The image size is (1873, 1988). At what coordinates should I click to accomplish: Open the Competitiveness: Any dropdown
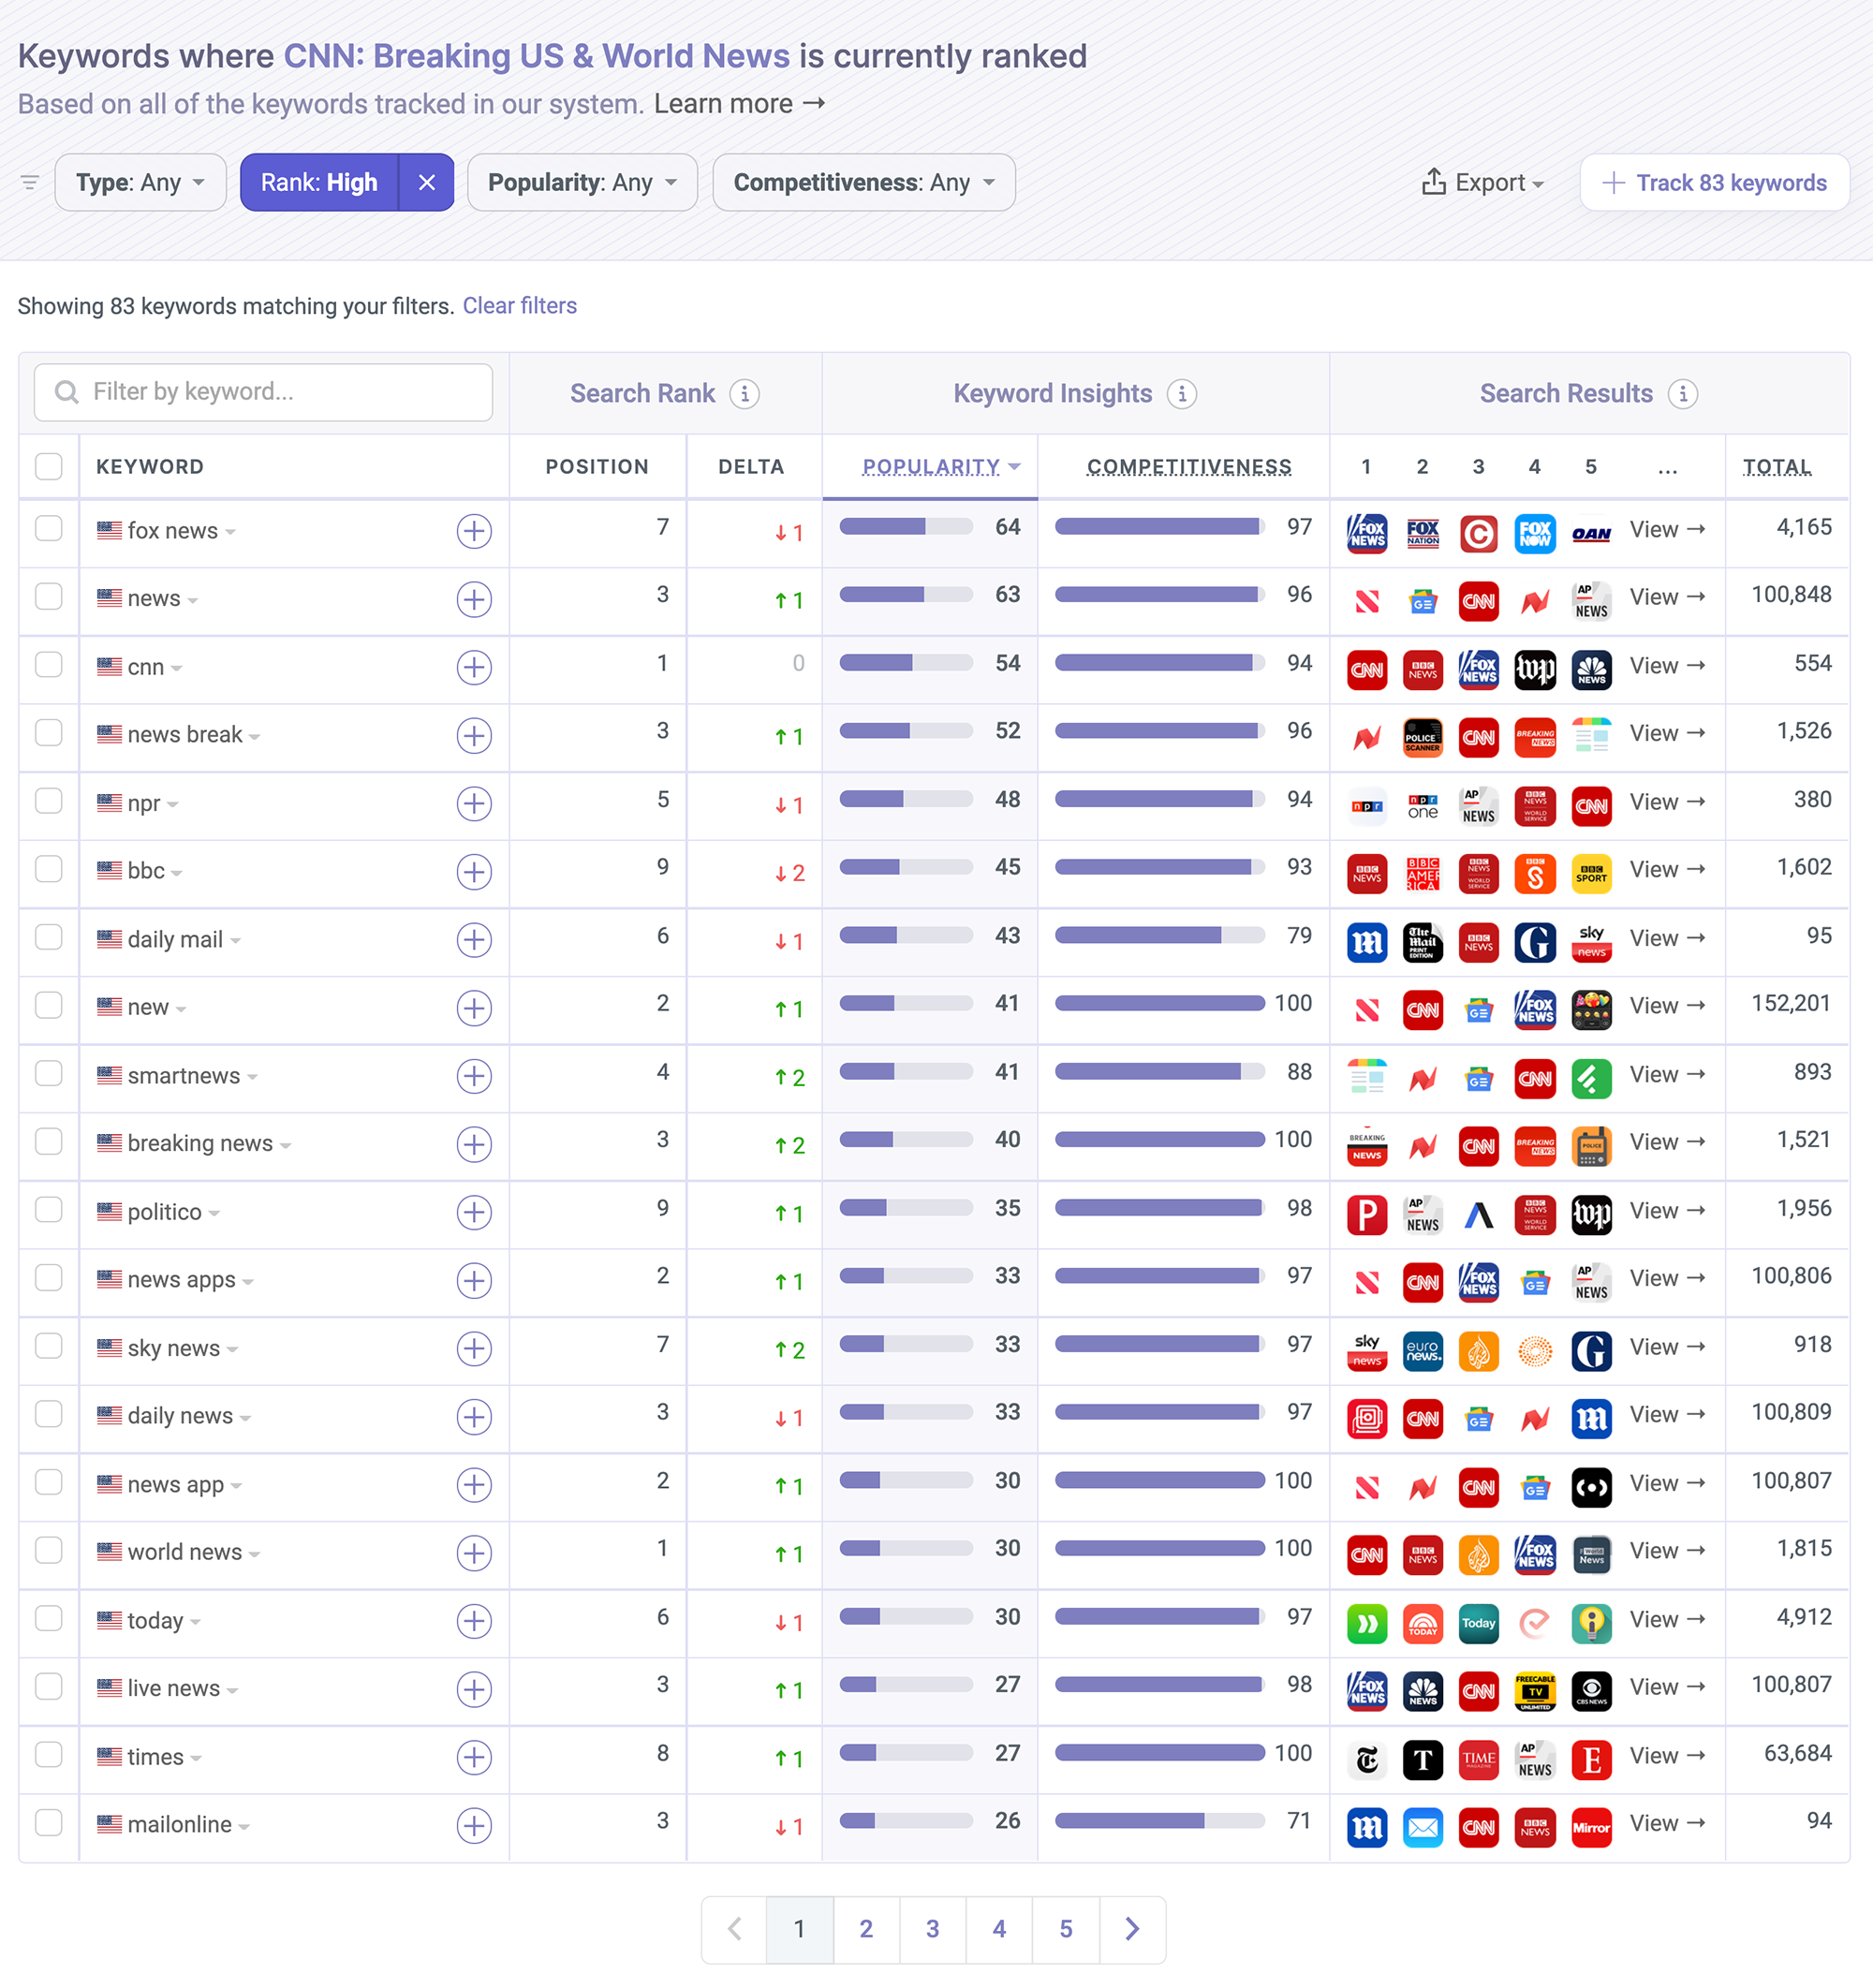pos(864,182)
